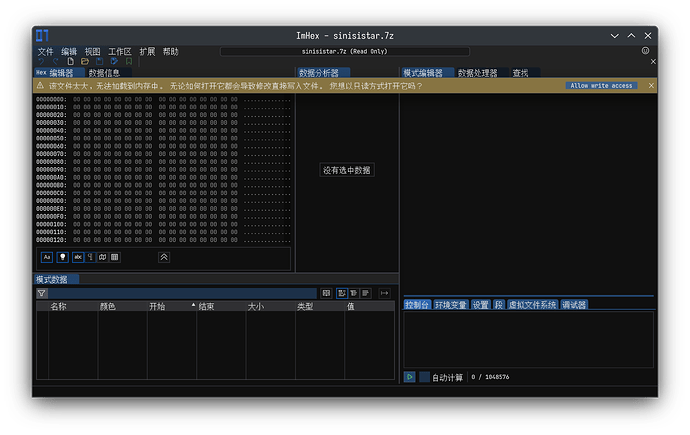
Task: Open the 虚拟文件系统 tab
Action: point(532,305)
